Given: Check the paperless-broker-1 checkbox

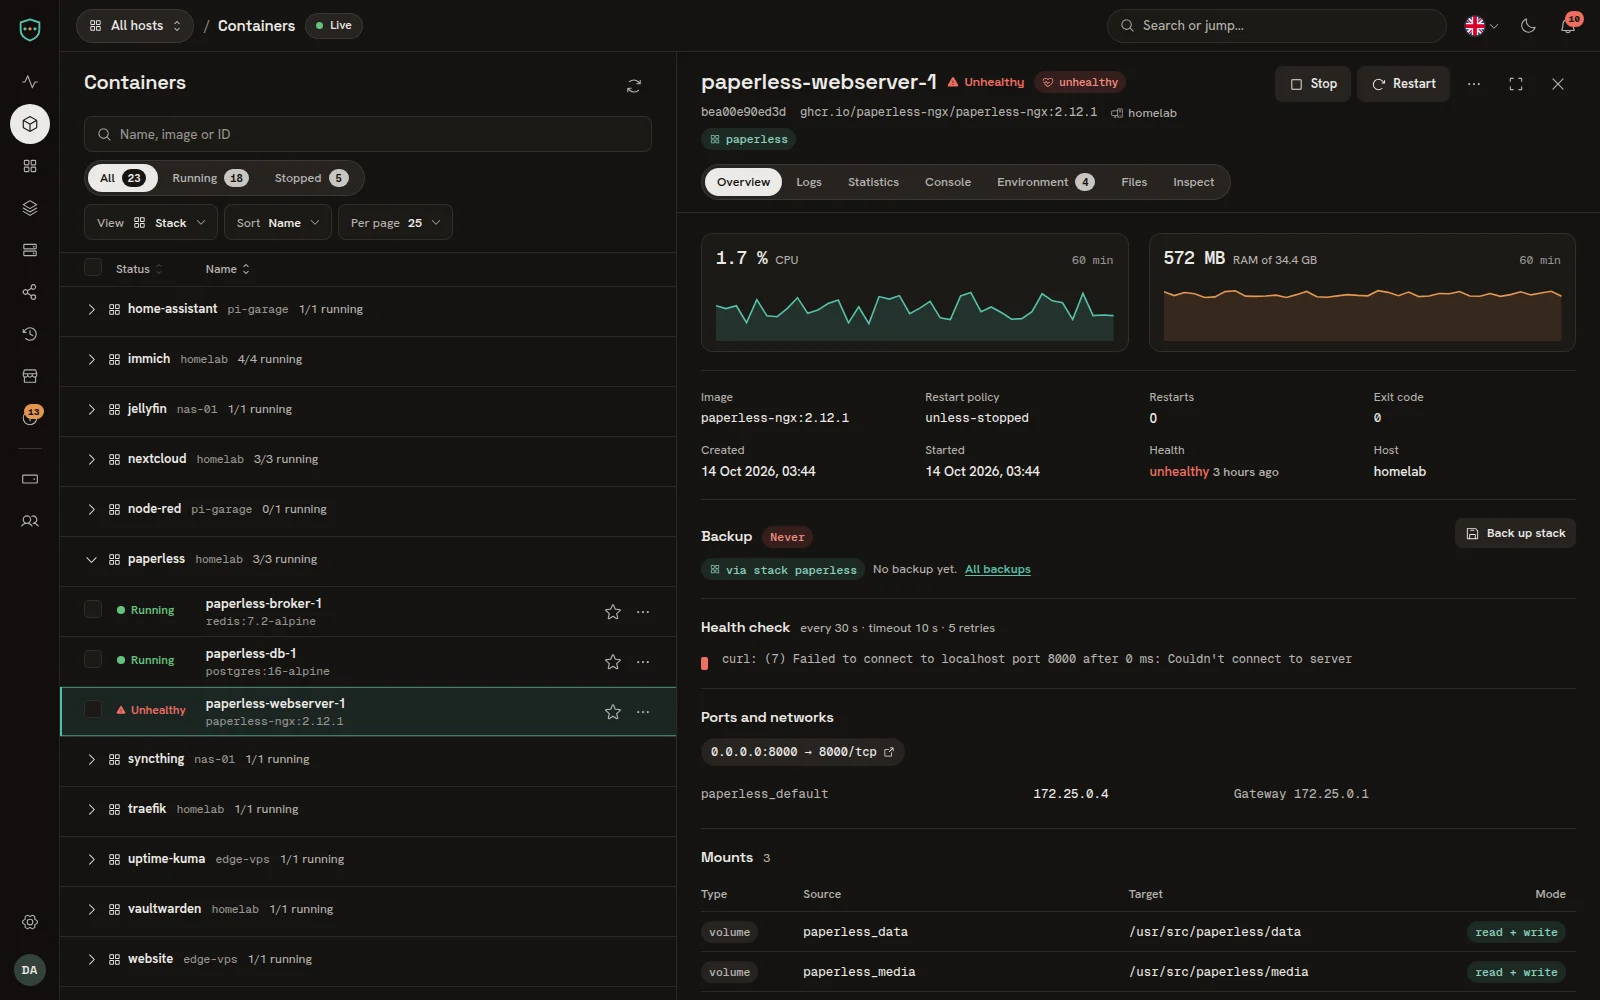Looking at the screenshot, I should coord(93,609).
